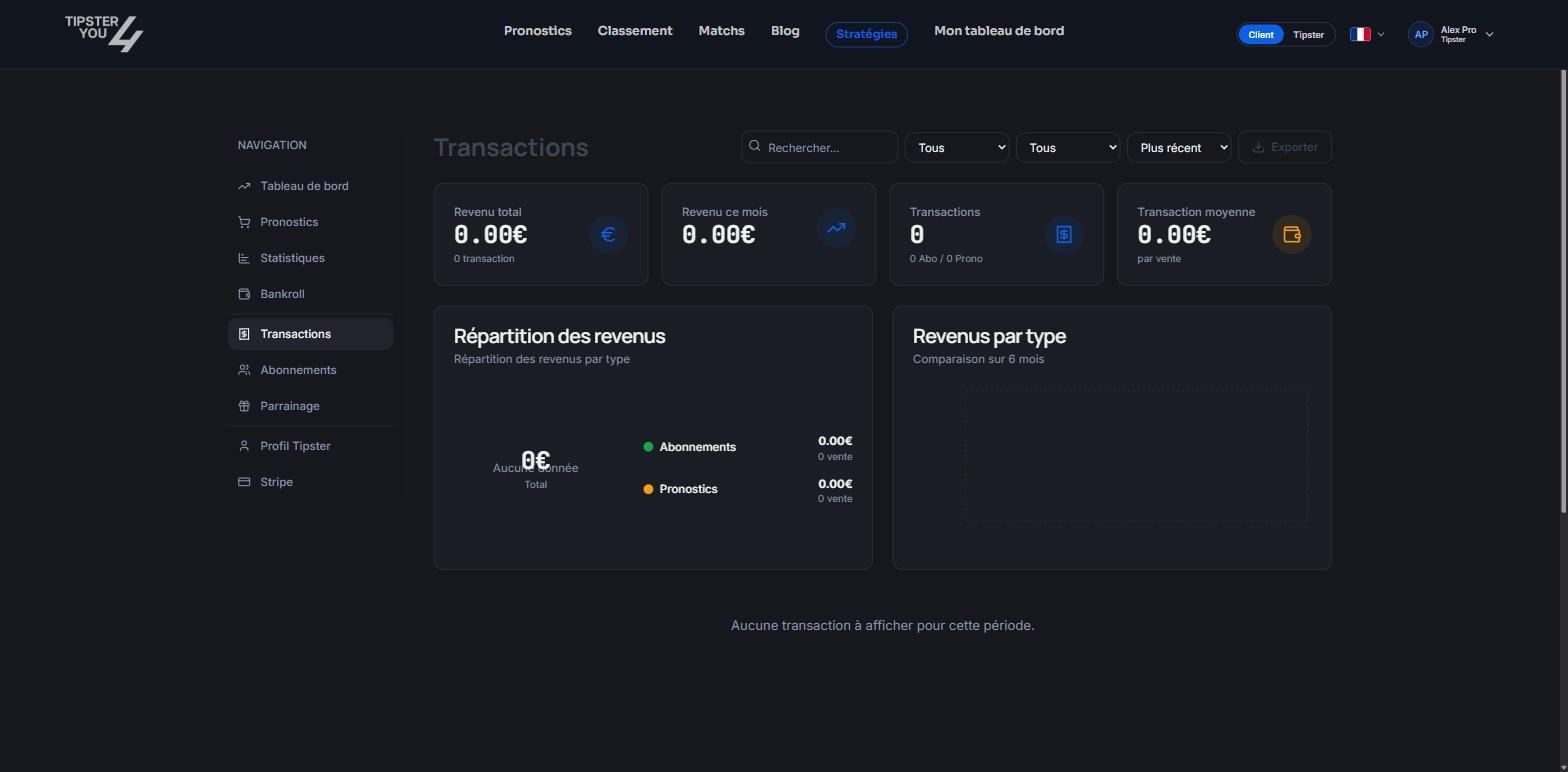Click the search magnifier icon
Screen dimensions: 1568x772
tap(755, 146)
